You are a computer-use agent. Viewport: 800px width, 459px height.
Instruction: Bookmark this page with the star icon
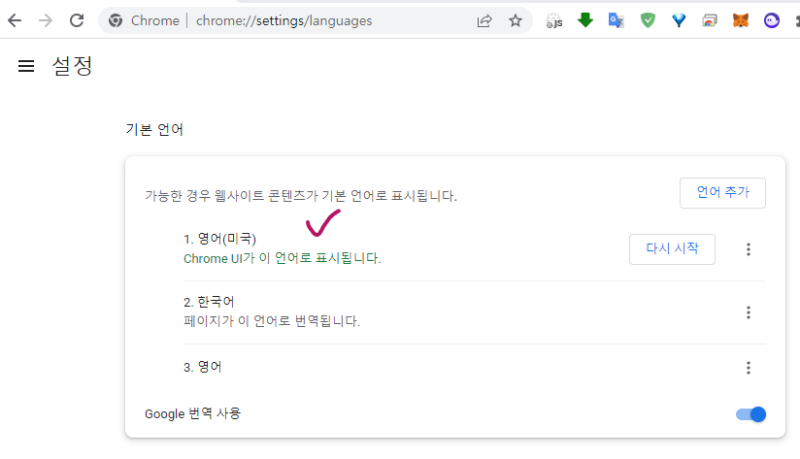(515, 20)
